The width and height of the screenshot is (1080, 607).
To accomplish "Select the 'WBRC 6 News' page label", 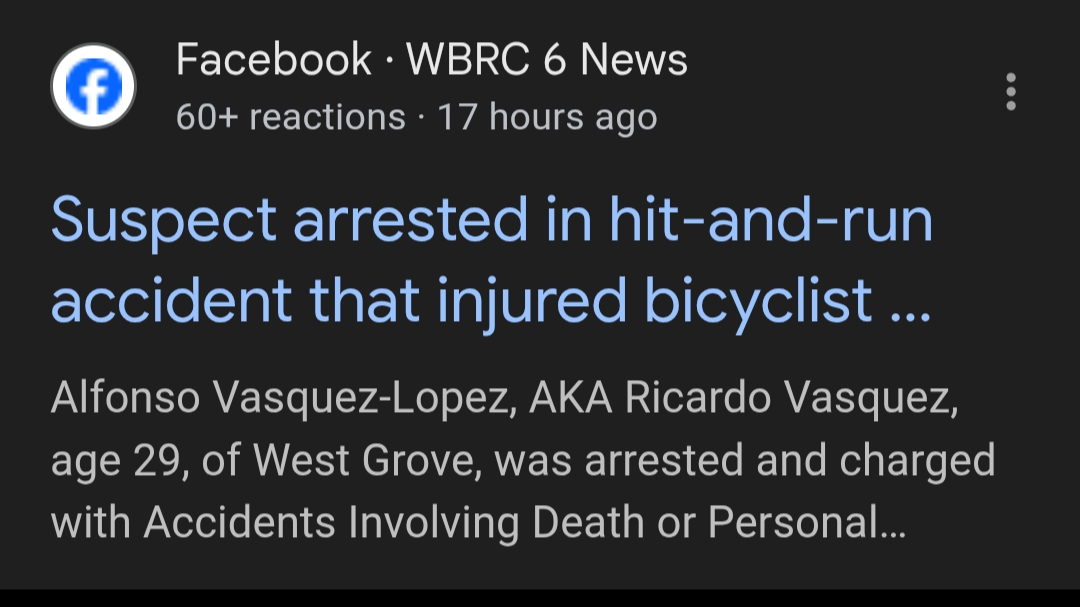I will 547,60.
